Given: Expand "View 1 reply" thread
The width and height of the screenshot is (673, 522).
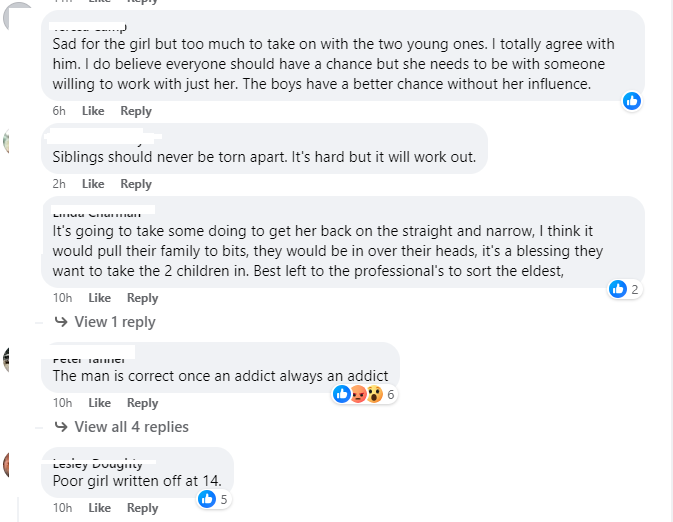Looking at the screenshot, I should (114, 322).
